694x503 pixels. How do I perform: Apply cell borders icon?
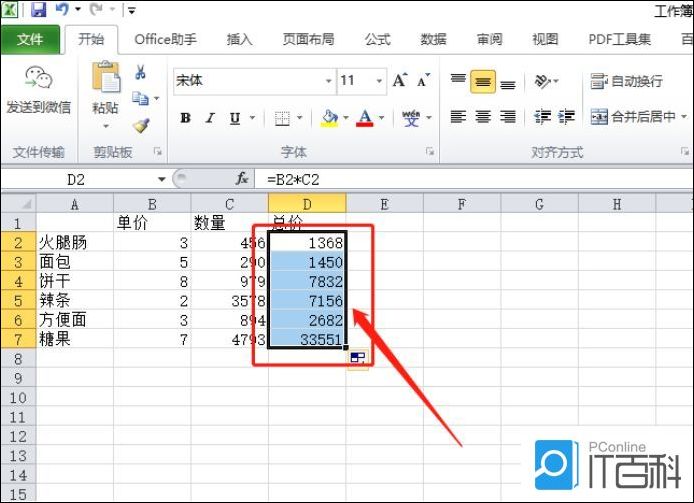point(282,118)
